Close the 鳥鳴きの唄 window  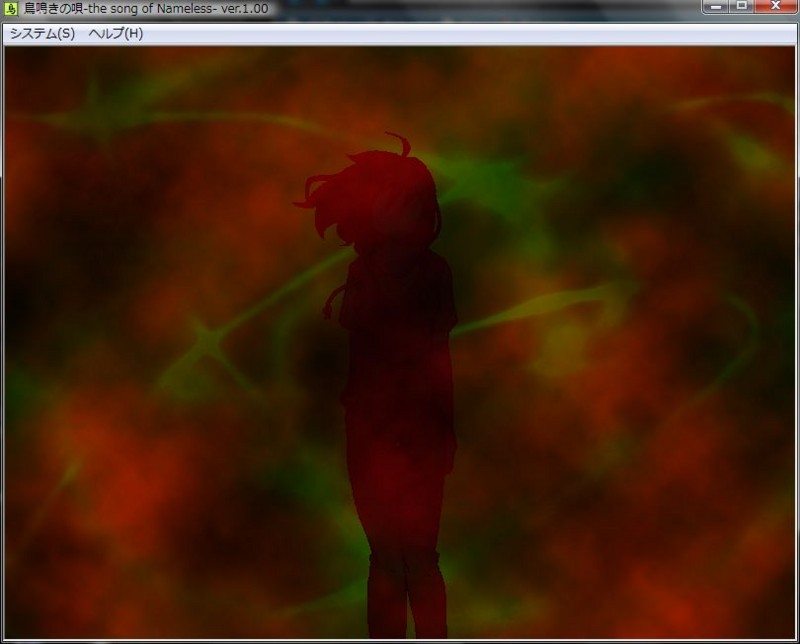pos(776,7)
